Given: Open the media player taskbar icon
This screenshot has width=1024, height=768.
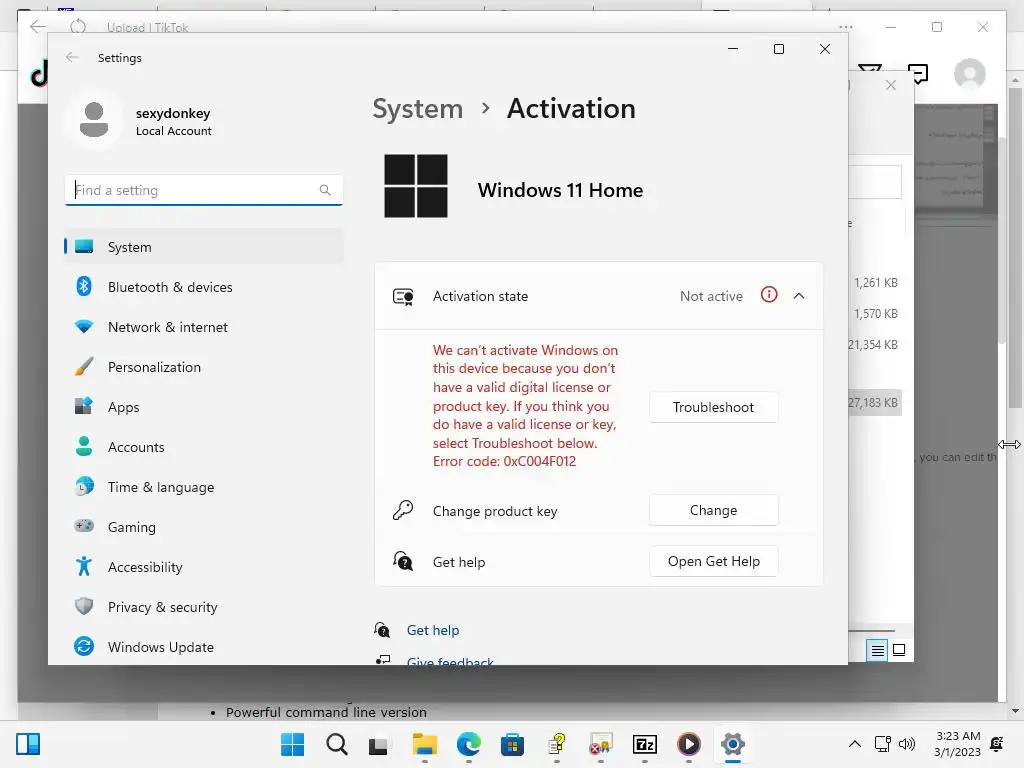Looking at the screenshot, I should click(689, 744).
